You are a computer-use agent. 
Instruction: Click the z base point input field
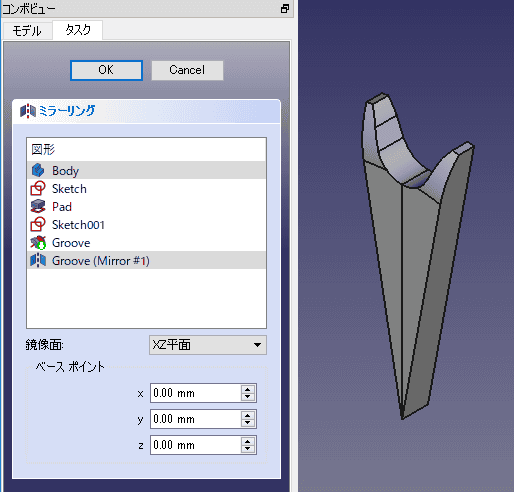(196, 445)
